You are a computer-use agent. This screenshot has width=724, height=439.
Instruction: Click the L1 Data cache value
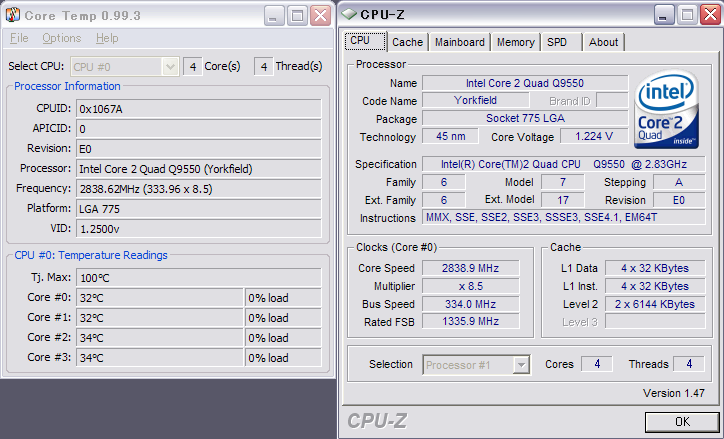click(x=655, y=268)
